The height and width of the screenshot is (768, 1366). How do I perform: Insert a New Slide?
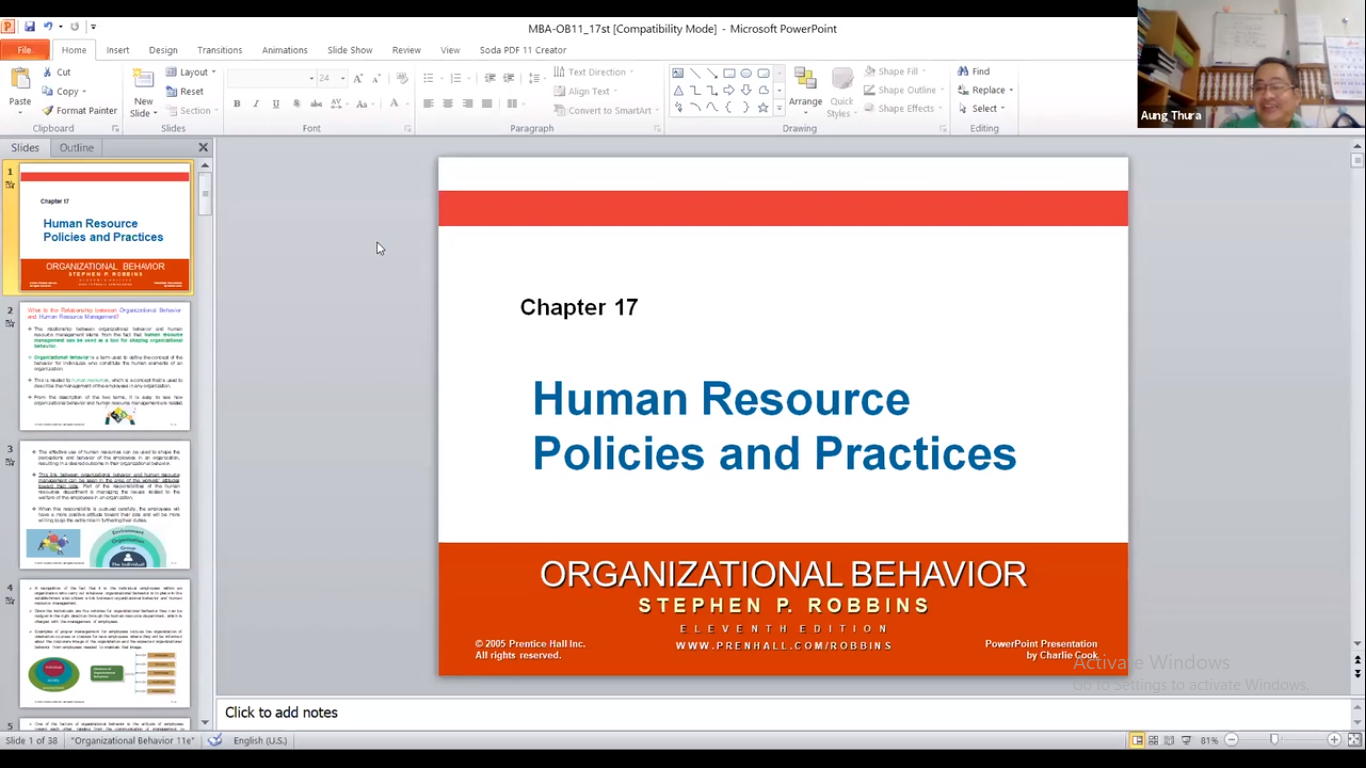click(x=143, y=93)
